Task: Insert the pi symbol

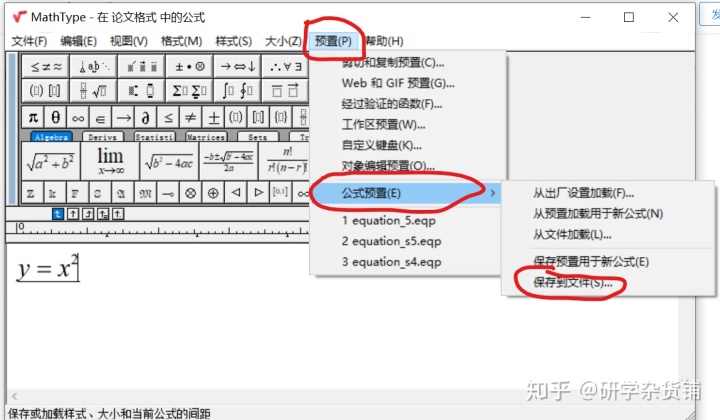Action: click(x=33, y=118)
